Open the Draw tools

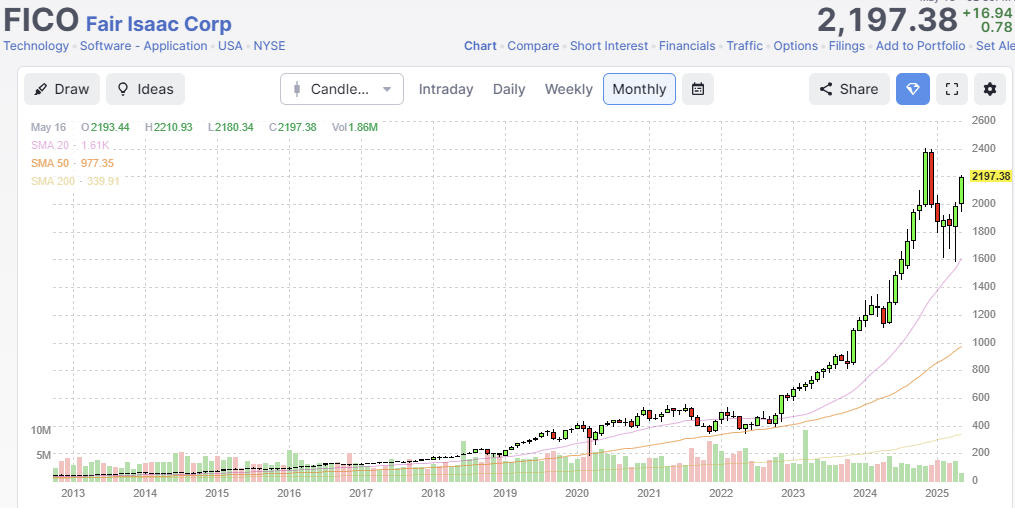click(x=61, y=89)
